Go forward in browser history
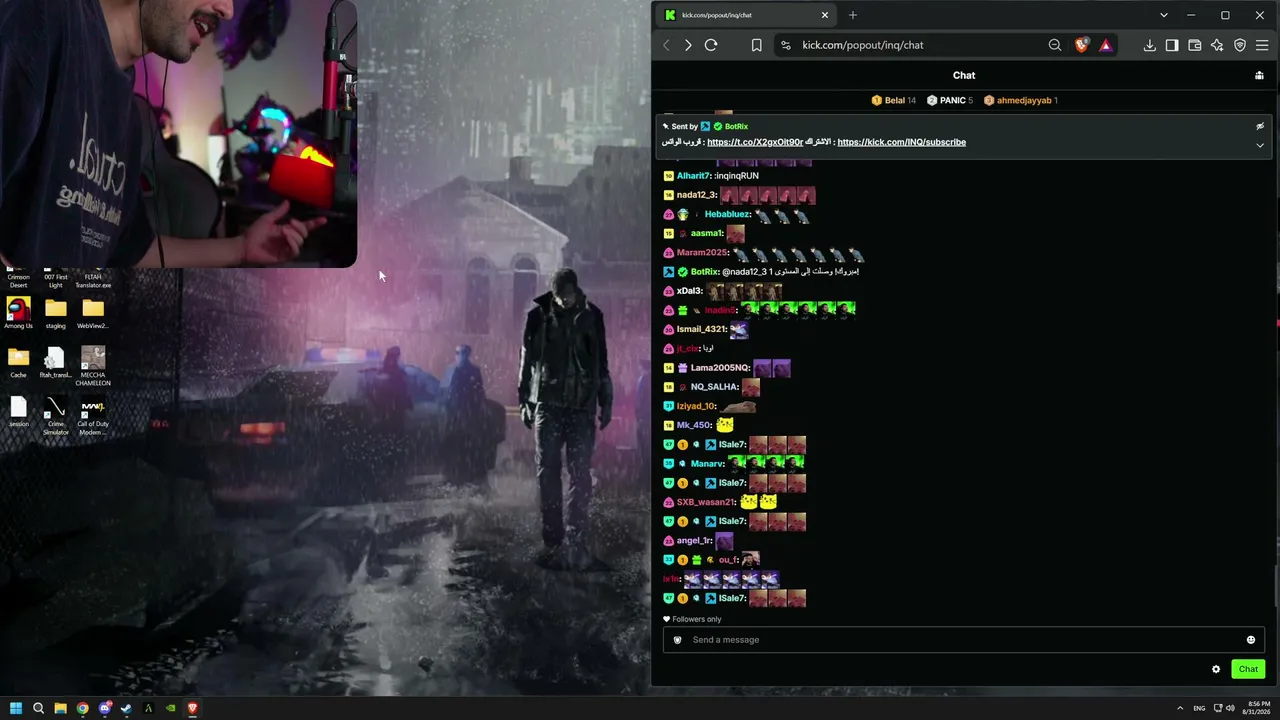This screenshot has height=720, width=1280. [688, 45]
